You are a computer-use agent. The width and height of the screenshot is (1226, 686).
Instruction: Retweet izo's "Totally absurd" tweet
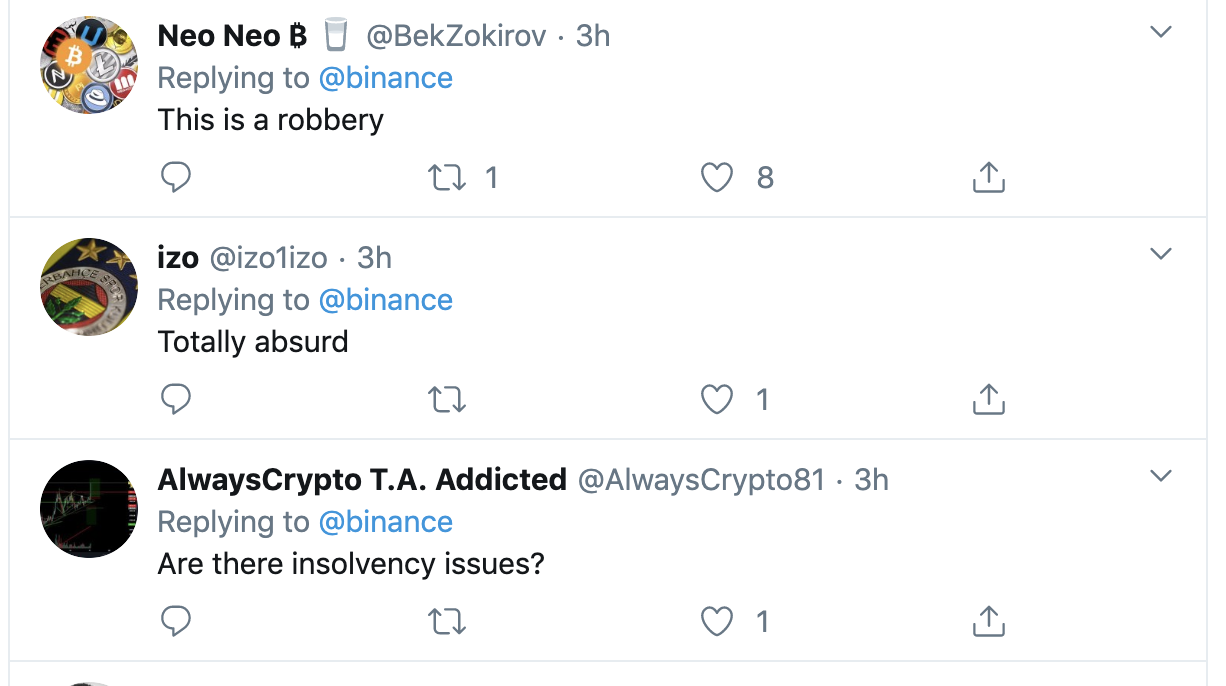(x=447, y=400)
